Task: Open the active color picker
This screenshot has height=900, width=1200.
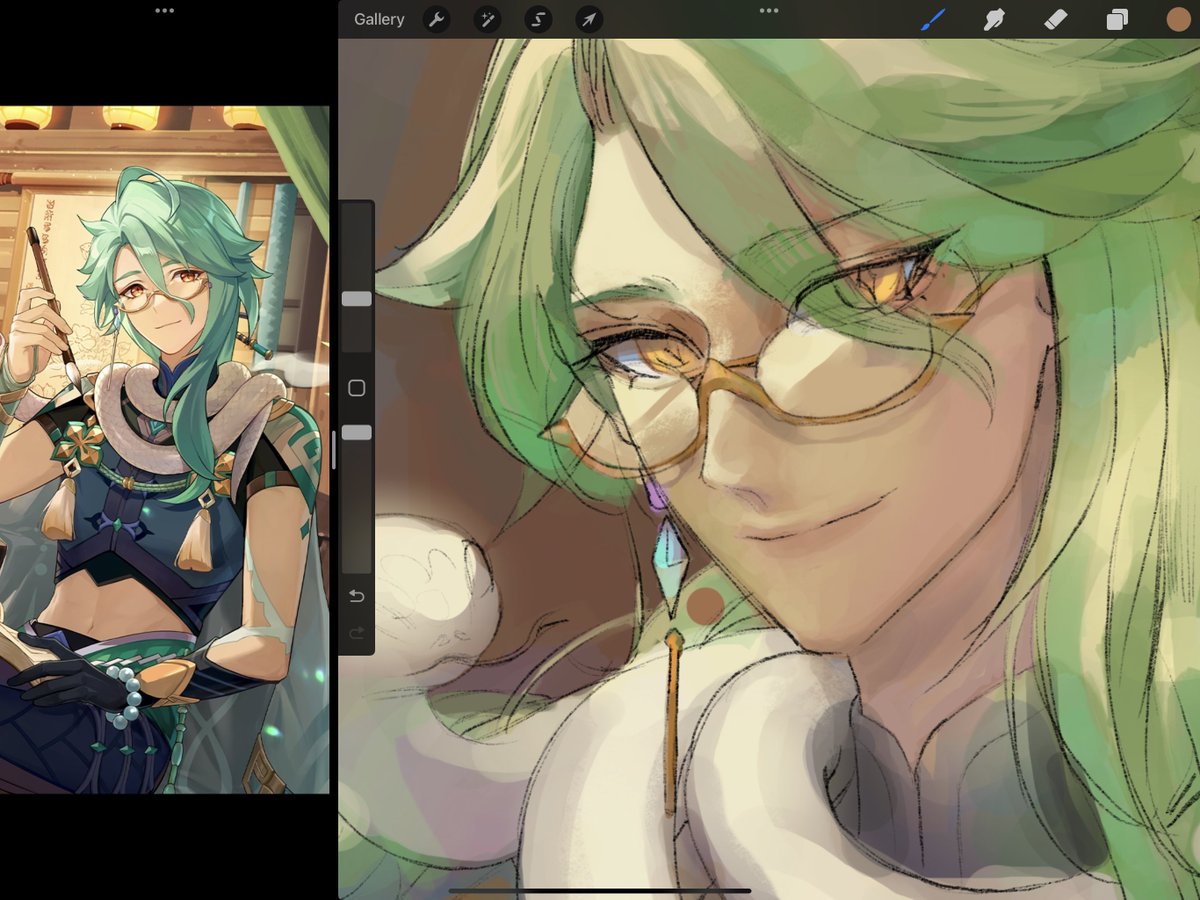Action: (x=1178, y=19)
